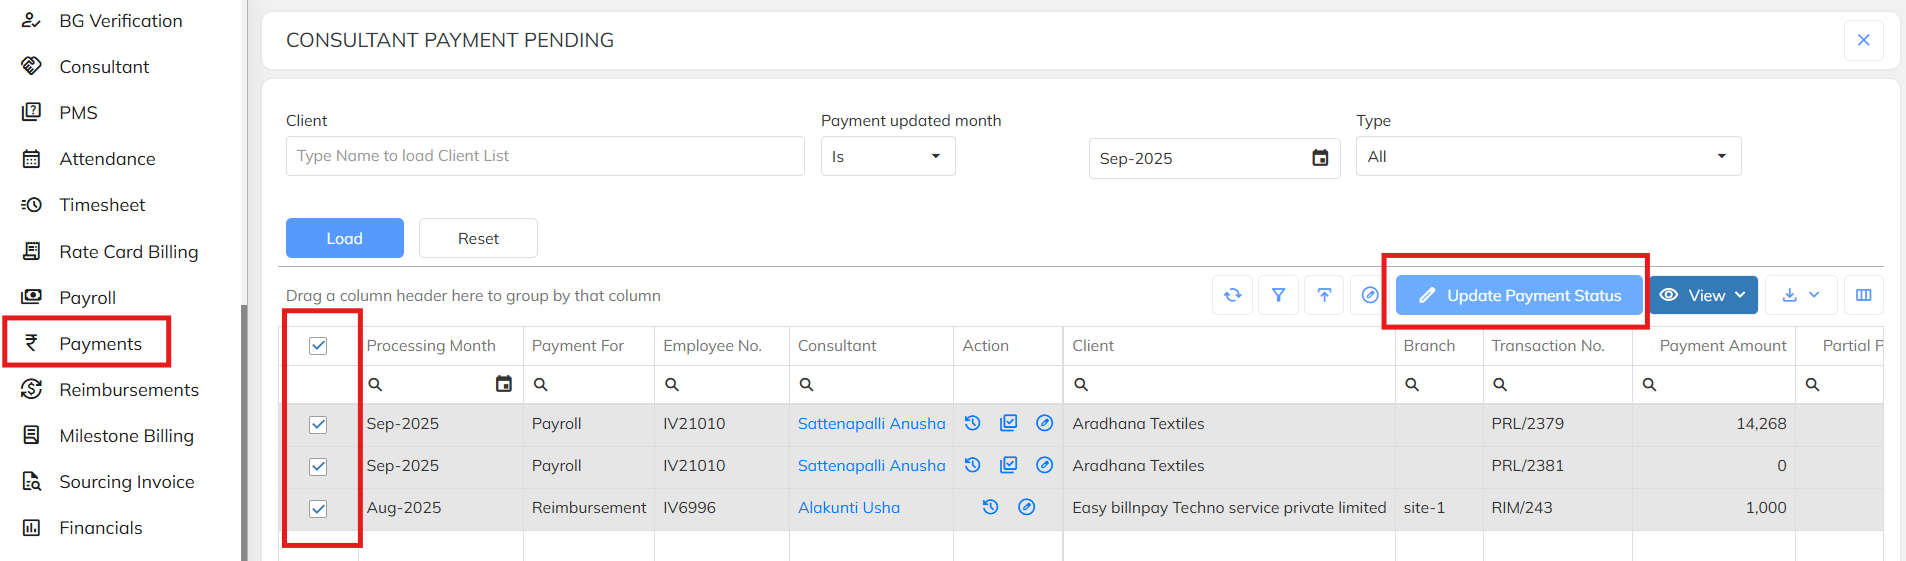Click the sidebar vertical scrollbar
Image resolution: width=1906 pixels, height=561 pixels.
click(x=244, y=430)
